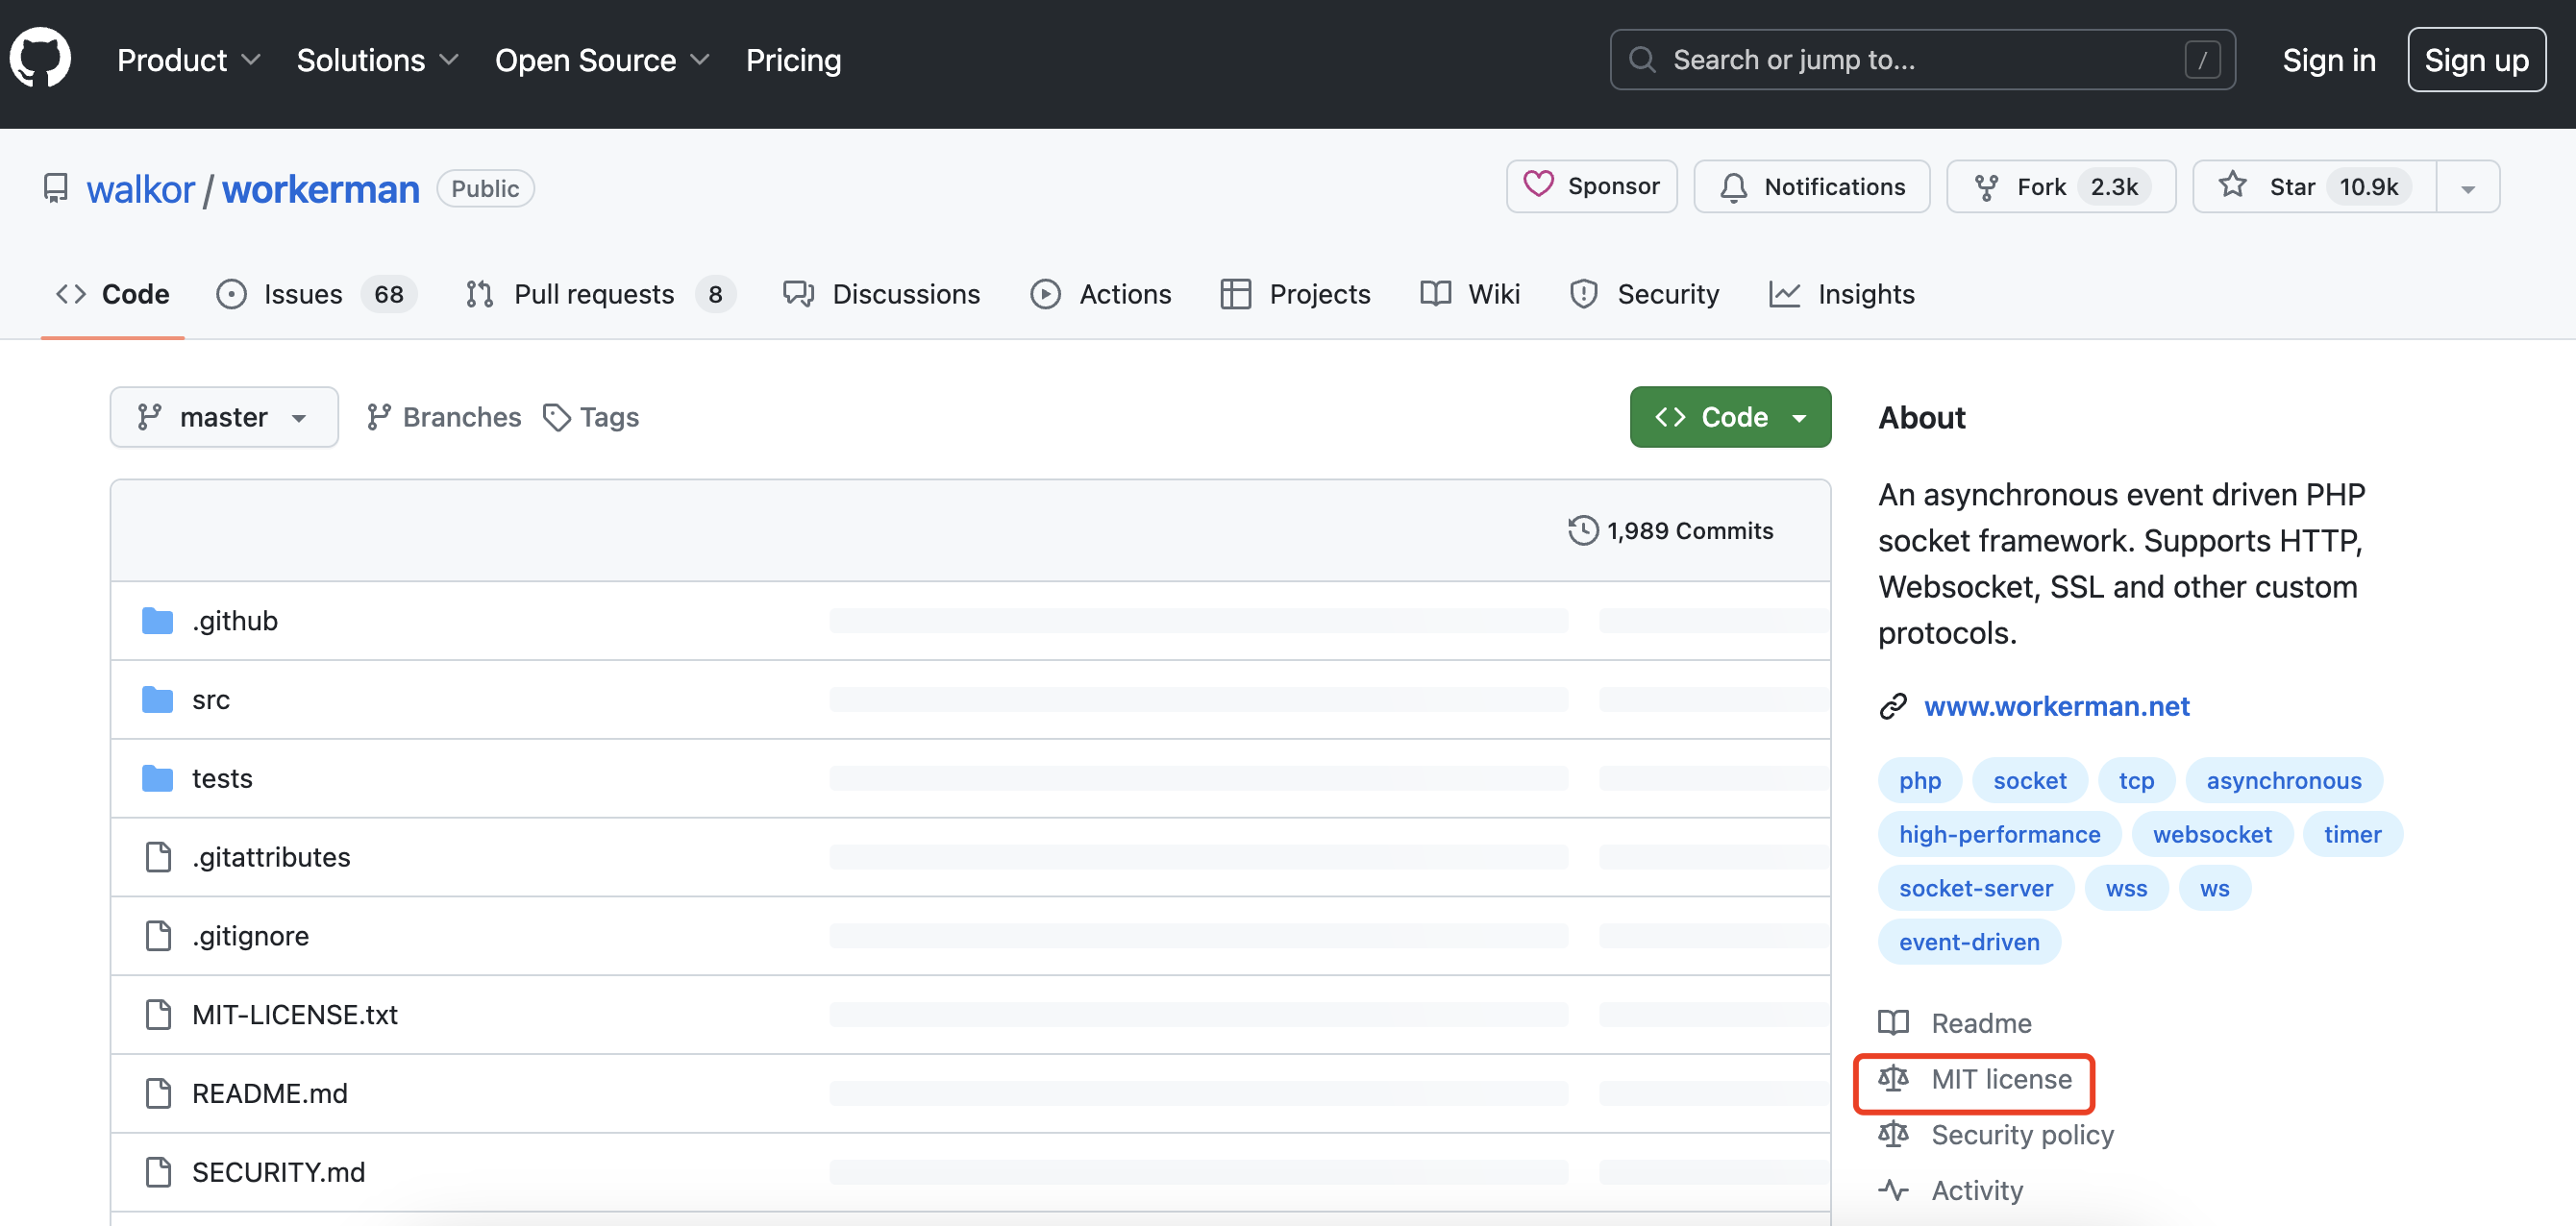The width and height of the screenshot is (2576, 1226).
Task: Click the Activity pulse icon
Action: coord(1893,1190)
